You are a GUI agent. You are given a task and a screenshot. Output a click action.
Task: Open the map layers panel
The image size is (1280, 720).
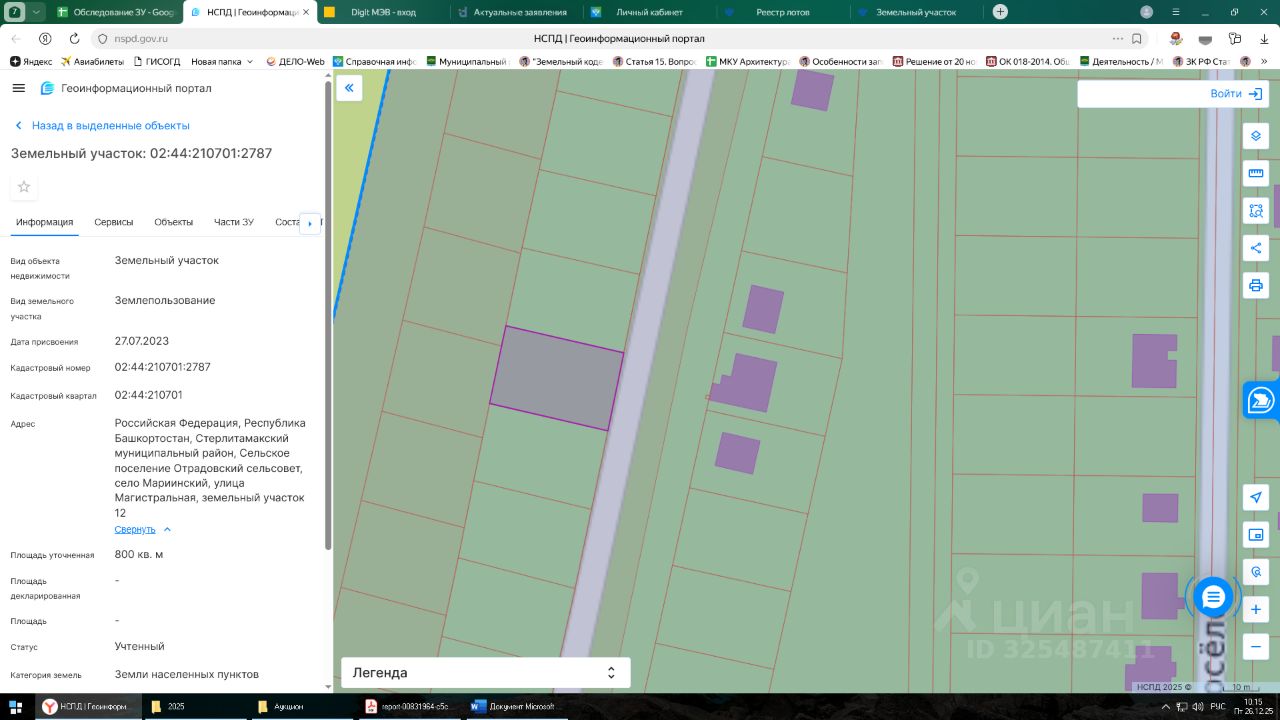1256,136
